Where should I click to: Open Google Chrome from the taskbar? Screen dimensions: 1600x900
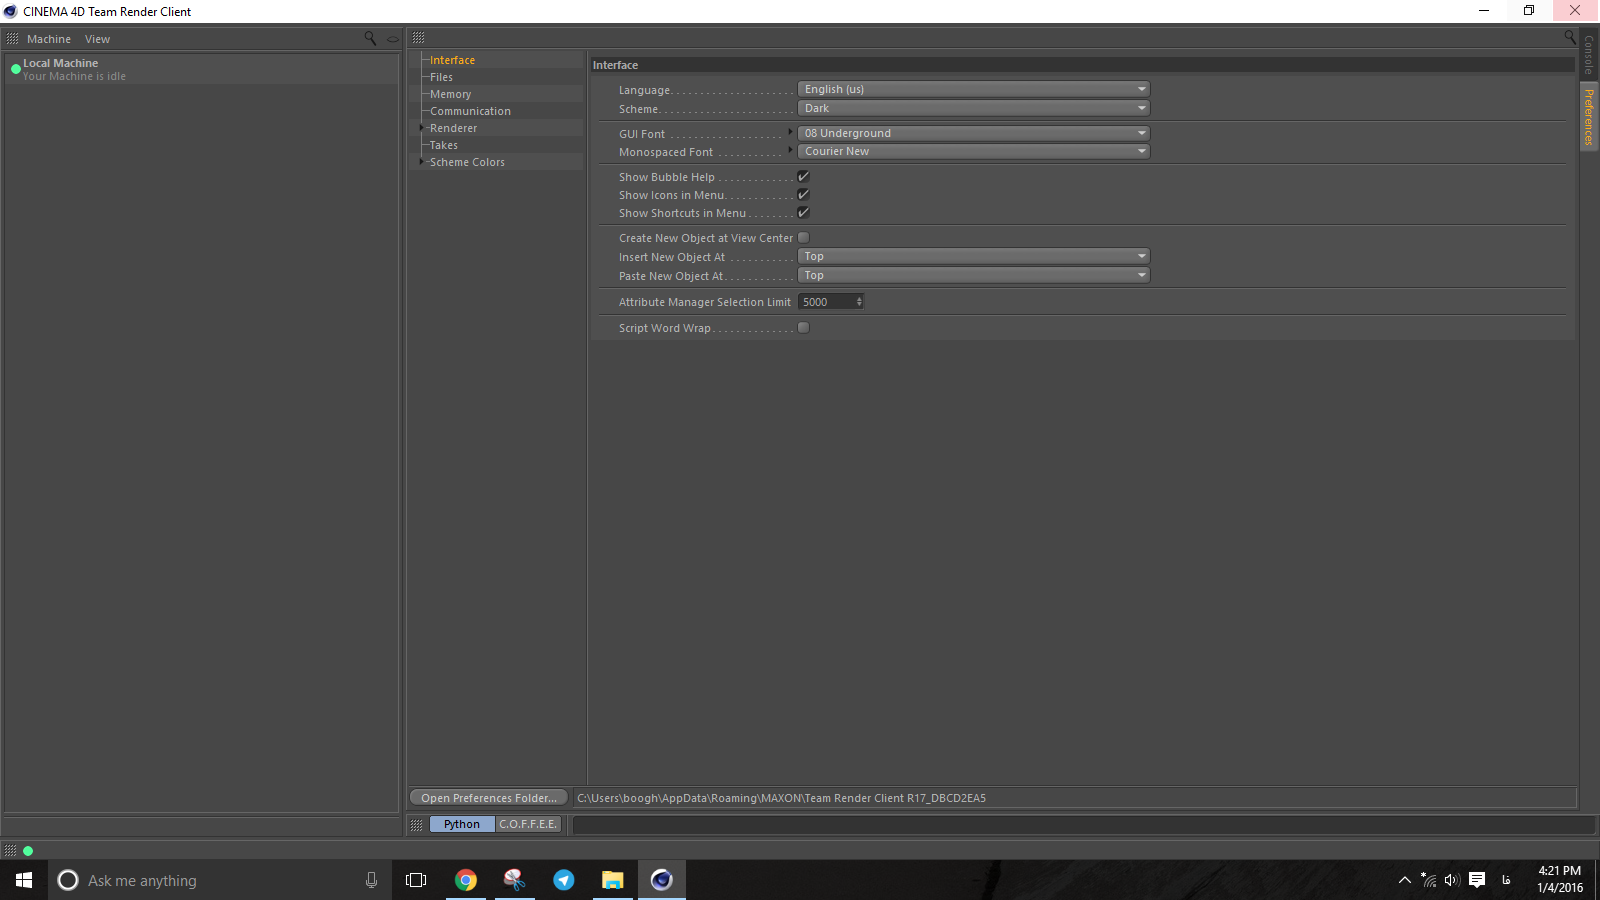466,880
